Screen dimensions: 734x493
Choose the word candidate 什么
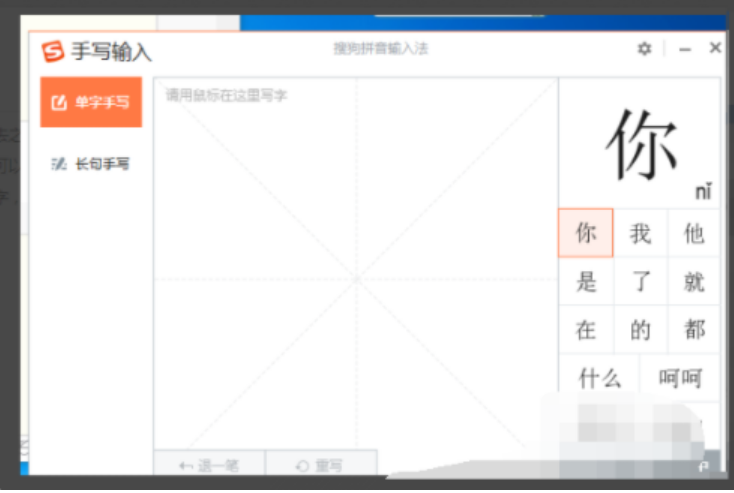pyautogui.click(x=599, y=378)
